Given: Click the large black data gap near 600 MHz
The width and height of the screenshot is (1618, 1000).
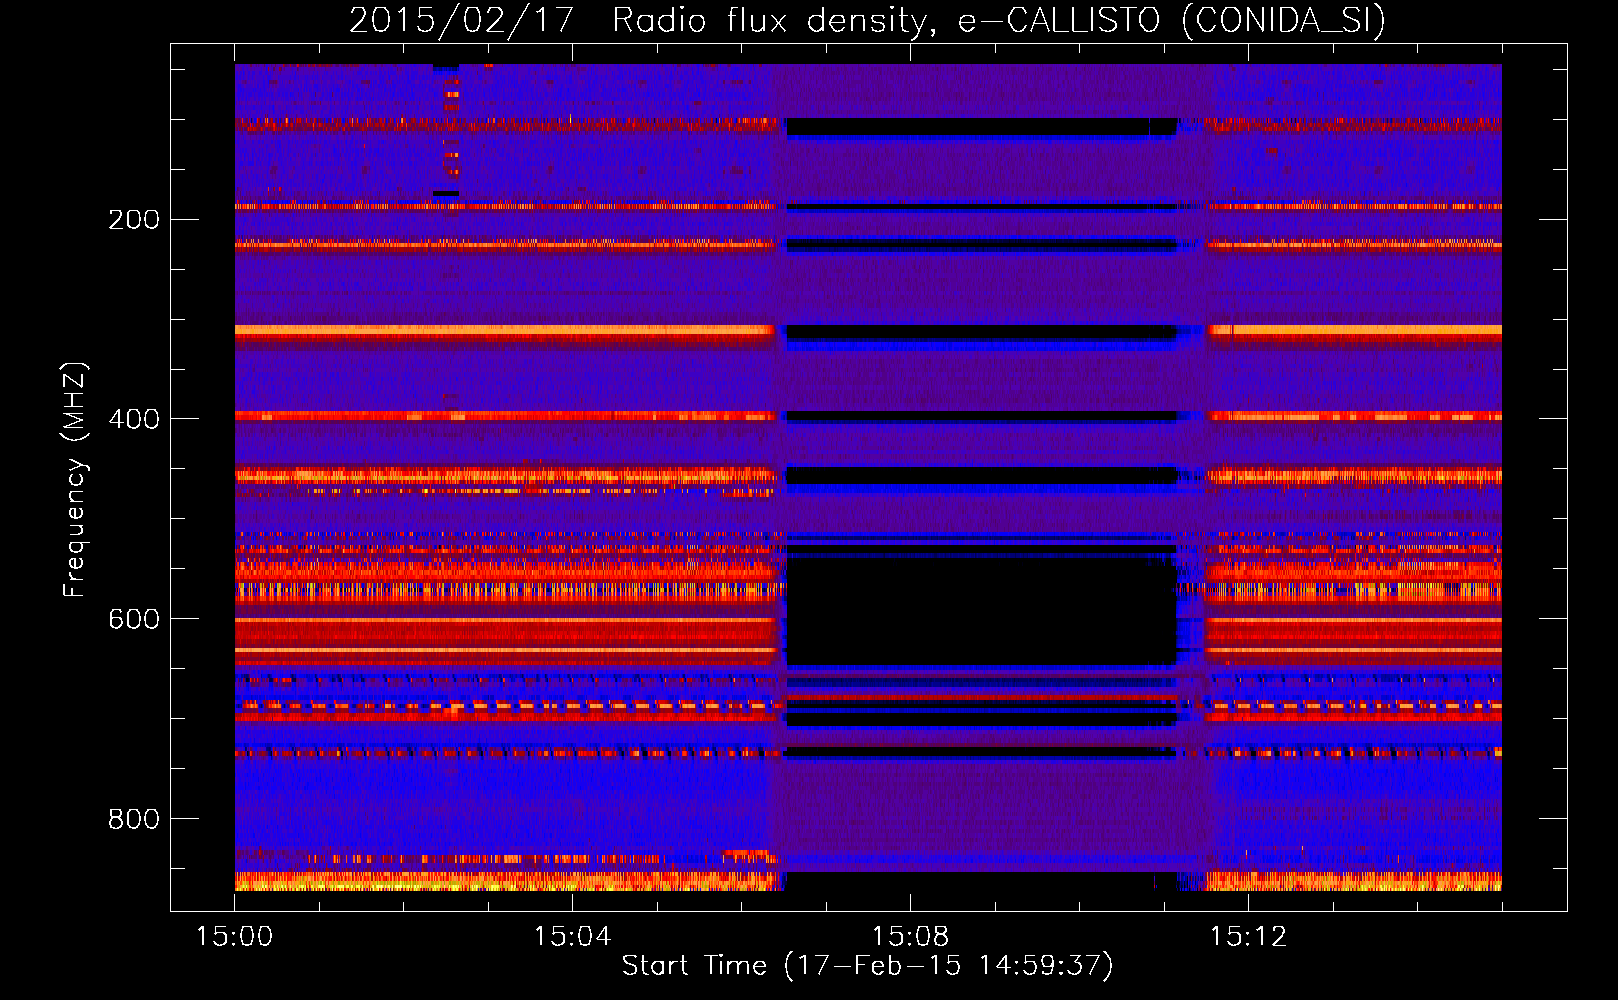Looking at the screenshot, I should 982,610.
